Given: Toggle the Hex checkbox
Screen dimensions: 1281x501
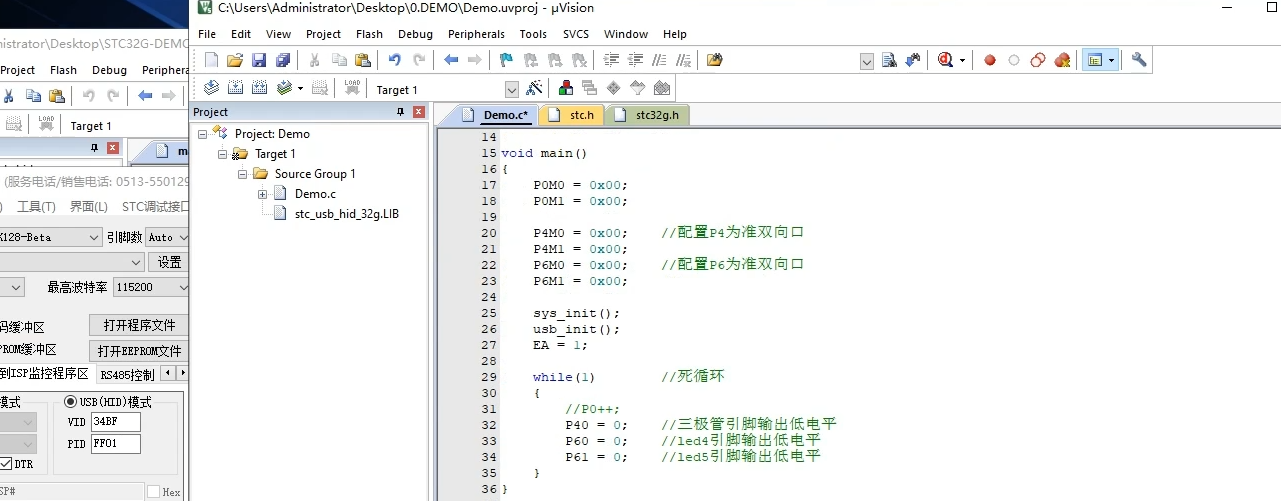Looking at the screenshot, I should 153,492.
